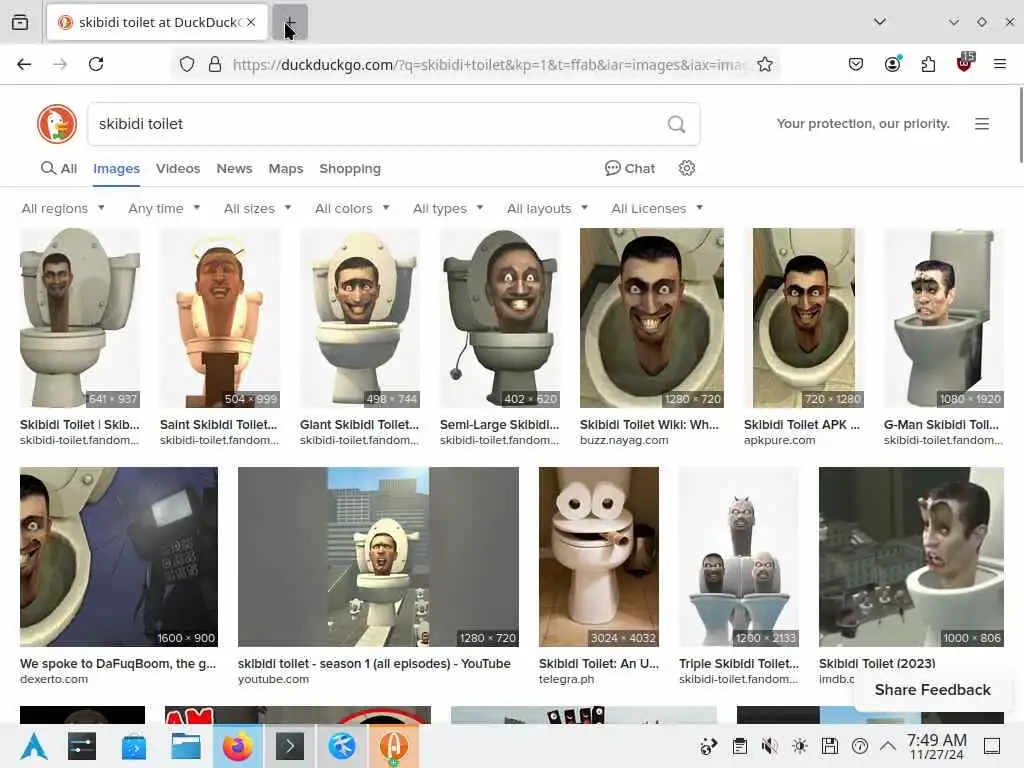
Task: Switch to the Maps tab
Action: coord(285,168)
